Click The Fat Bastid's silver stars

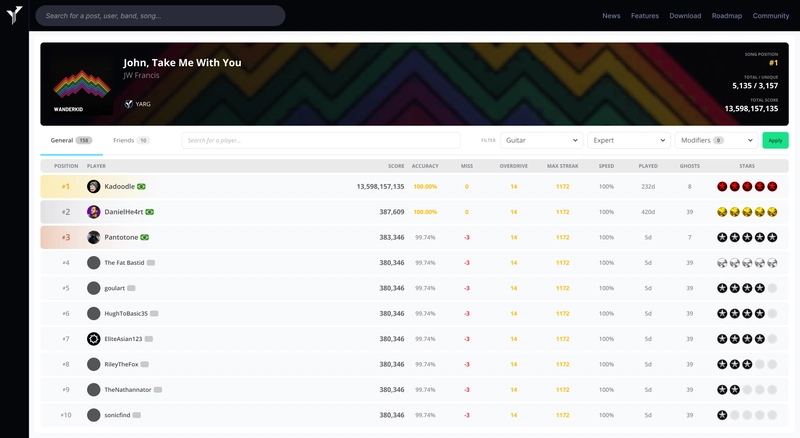coord(747,262)
